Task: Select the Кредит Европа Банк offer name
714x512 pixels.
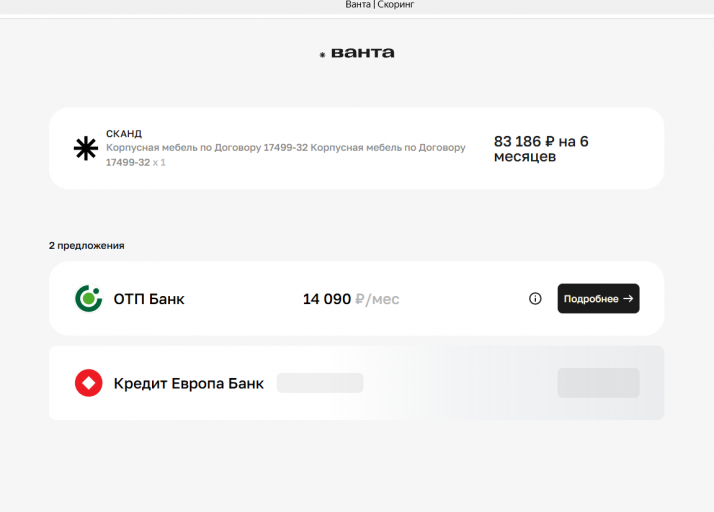Action: pyautogui.click(x=189, y=384)
